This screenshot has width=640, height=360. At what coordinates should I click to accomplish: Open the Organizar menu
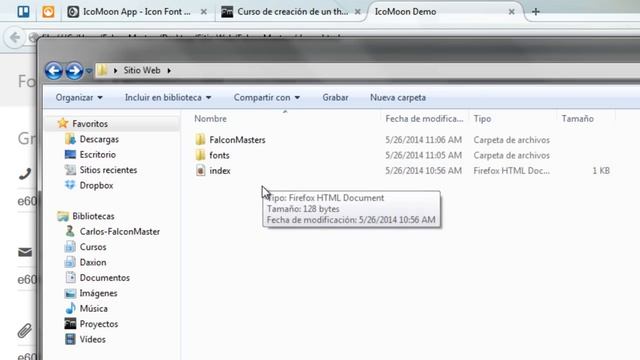79,98
